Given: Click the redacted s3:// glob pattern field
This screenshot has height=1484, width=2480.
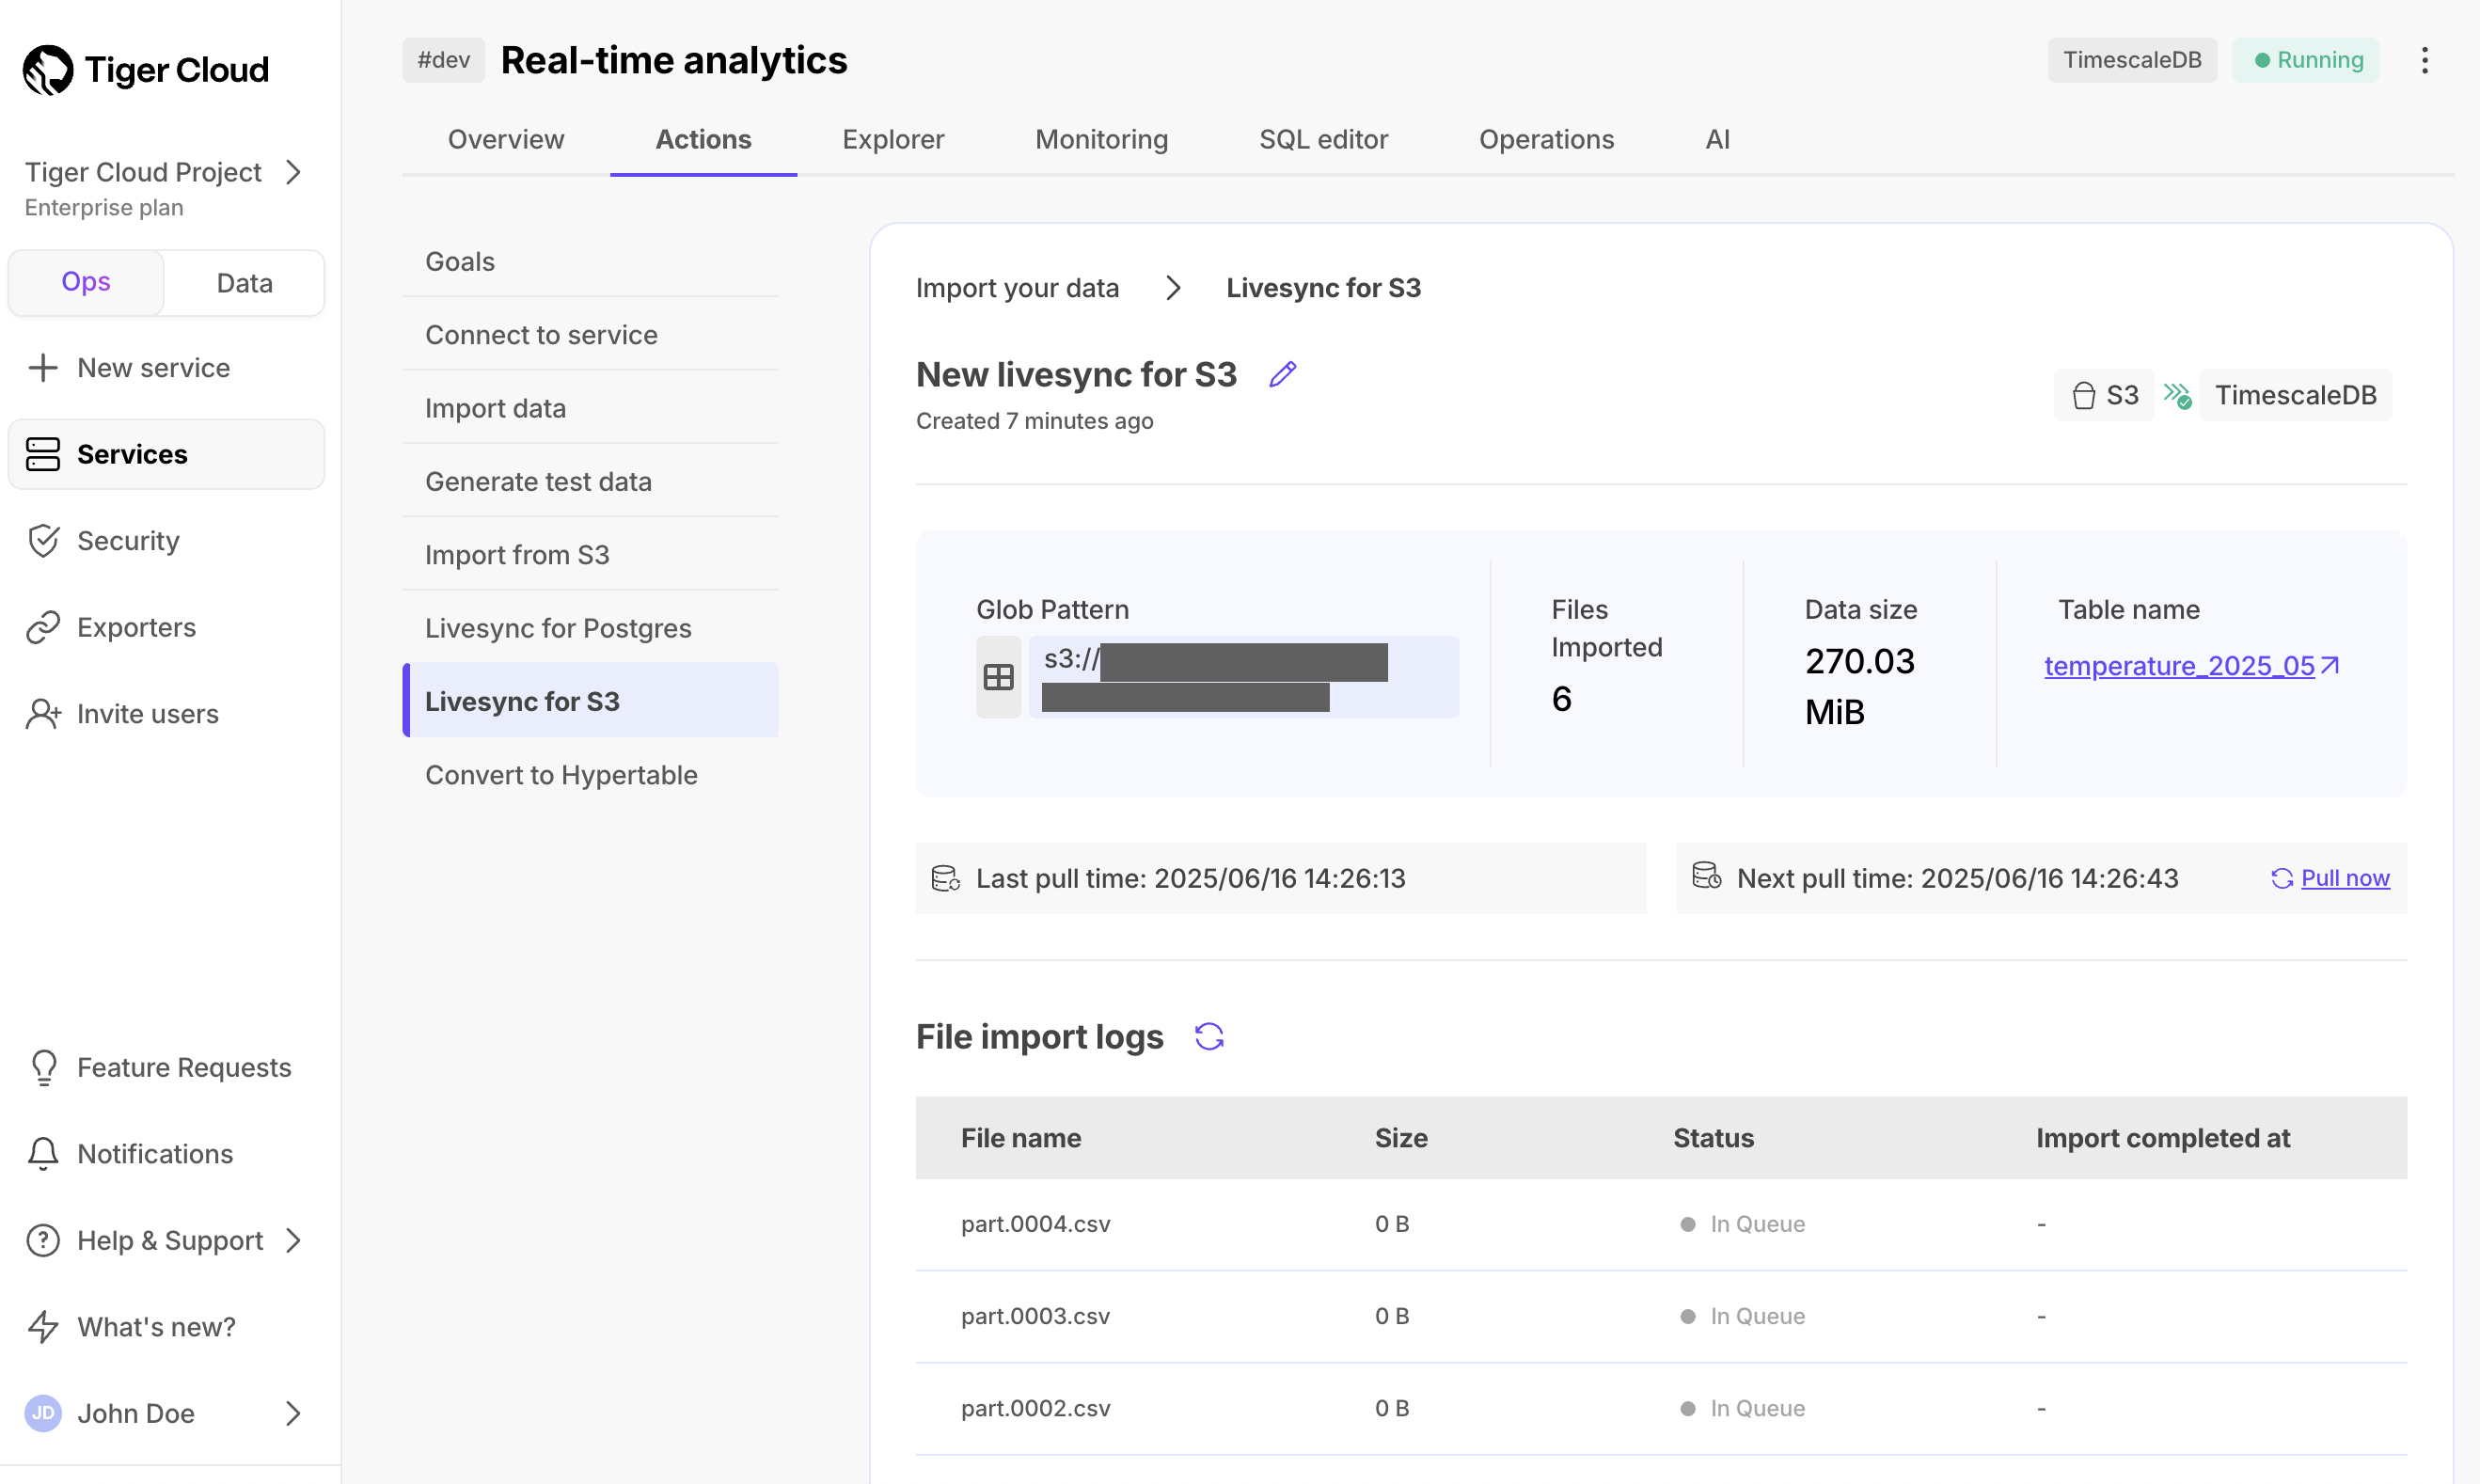Looking at the screenshot, I should 1244,677.
